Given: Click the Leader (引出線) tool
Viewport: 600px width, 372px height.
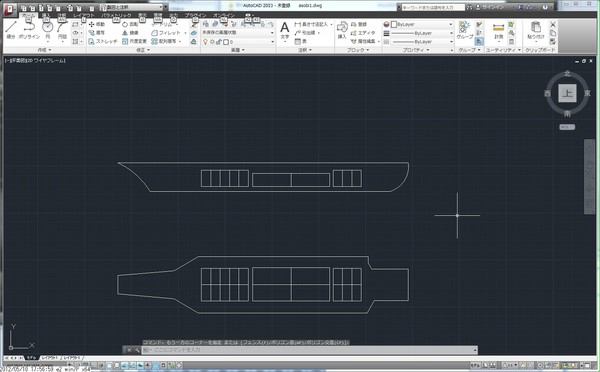Looking at the screenshot, I should pos(305,33).
